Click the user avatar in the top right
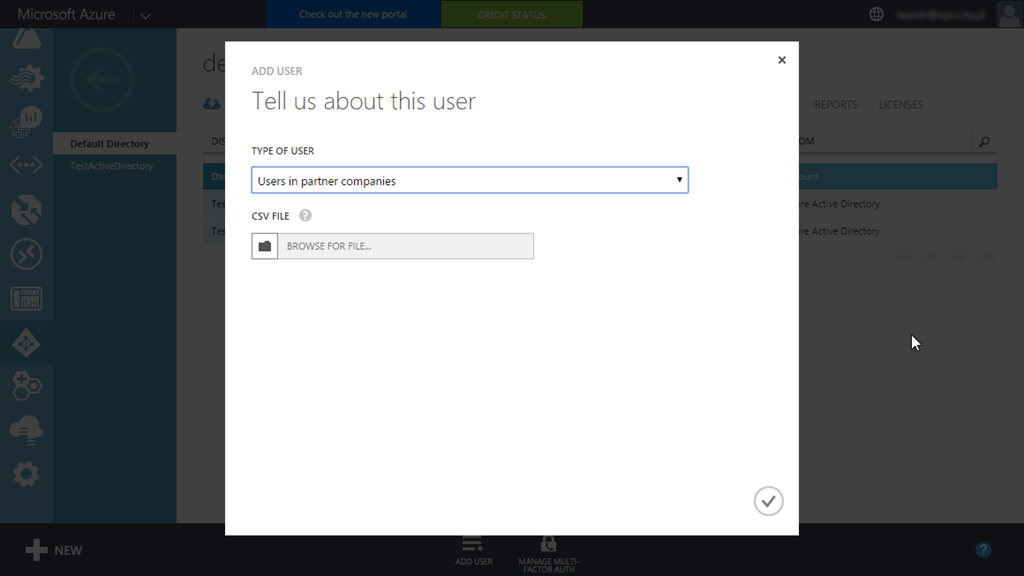This screenshot has height=576, width=1024. 1009,14
